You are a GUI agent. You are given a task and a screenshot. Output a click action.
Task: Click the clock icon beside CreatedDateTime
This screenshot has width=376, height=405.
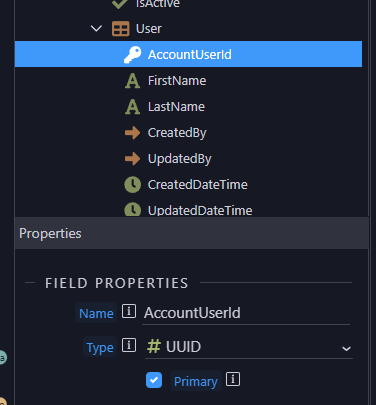(133, 185)
